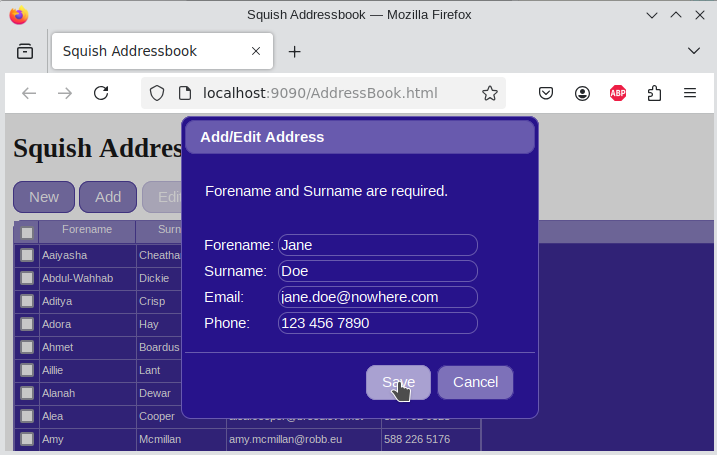Click the Add button
717x455 pixels.
108,197
